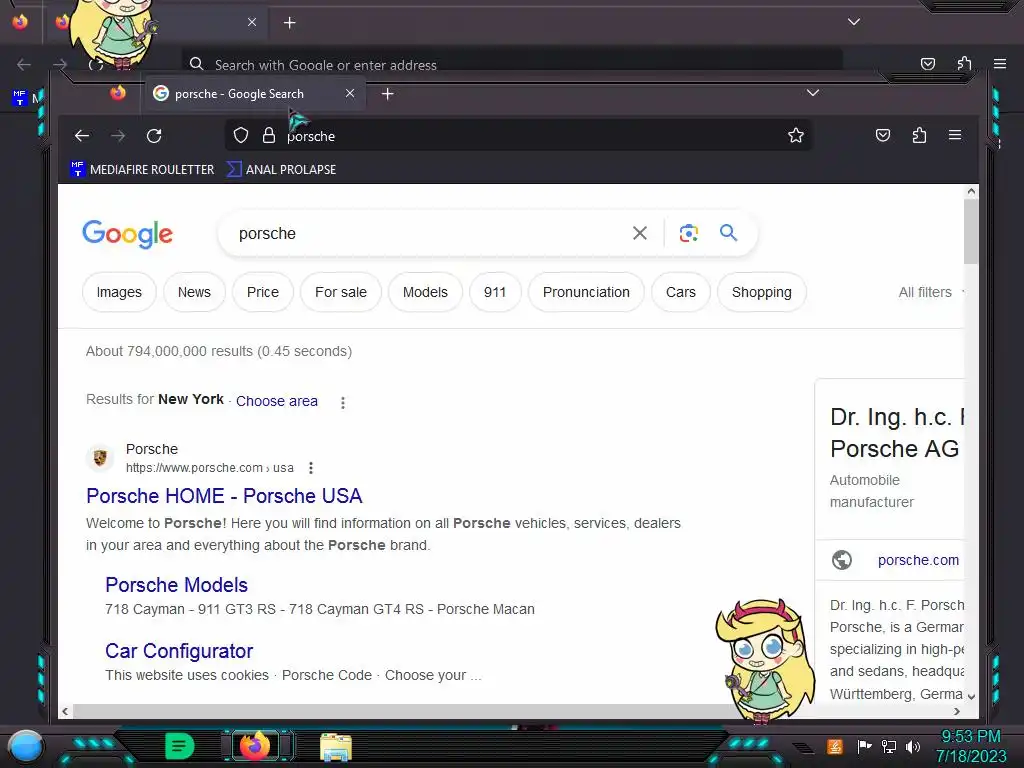The height and width of the screenshot is (768, 1024).
Task: Open options next to Choose area
Action: [343, 402]
